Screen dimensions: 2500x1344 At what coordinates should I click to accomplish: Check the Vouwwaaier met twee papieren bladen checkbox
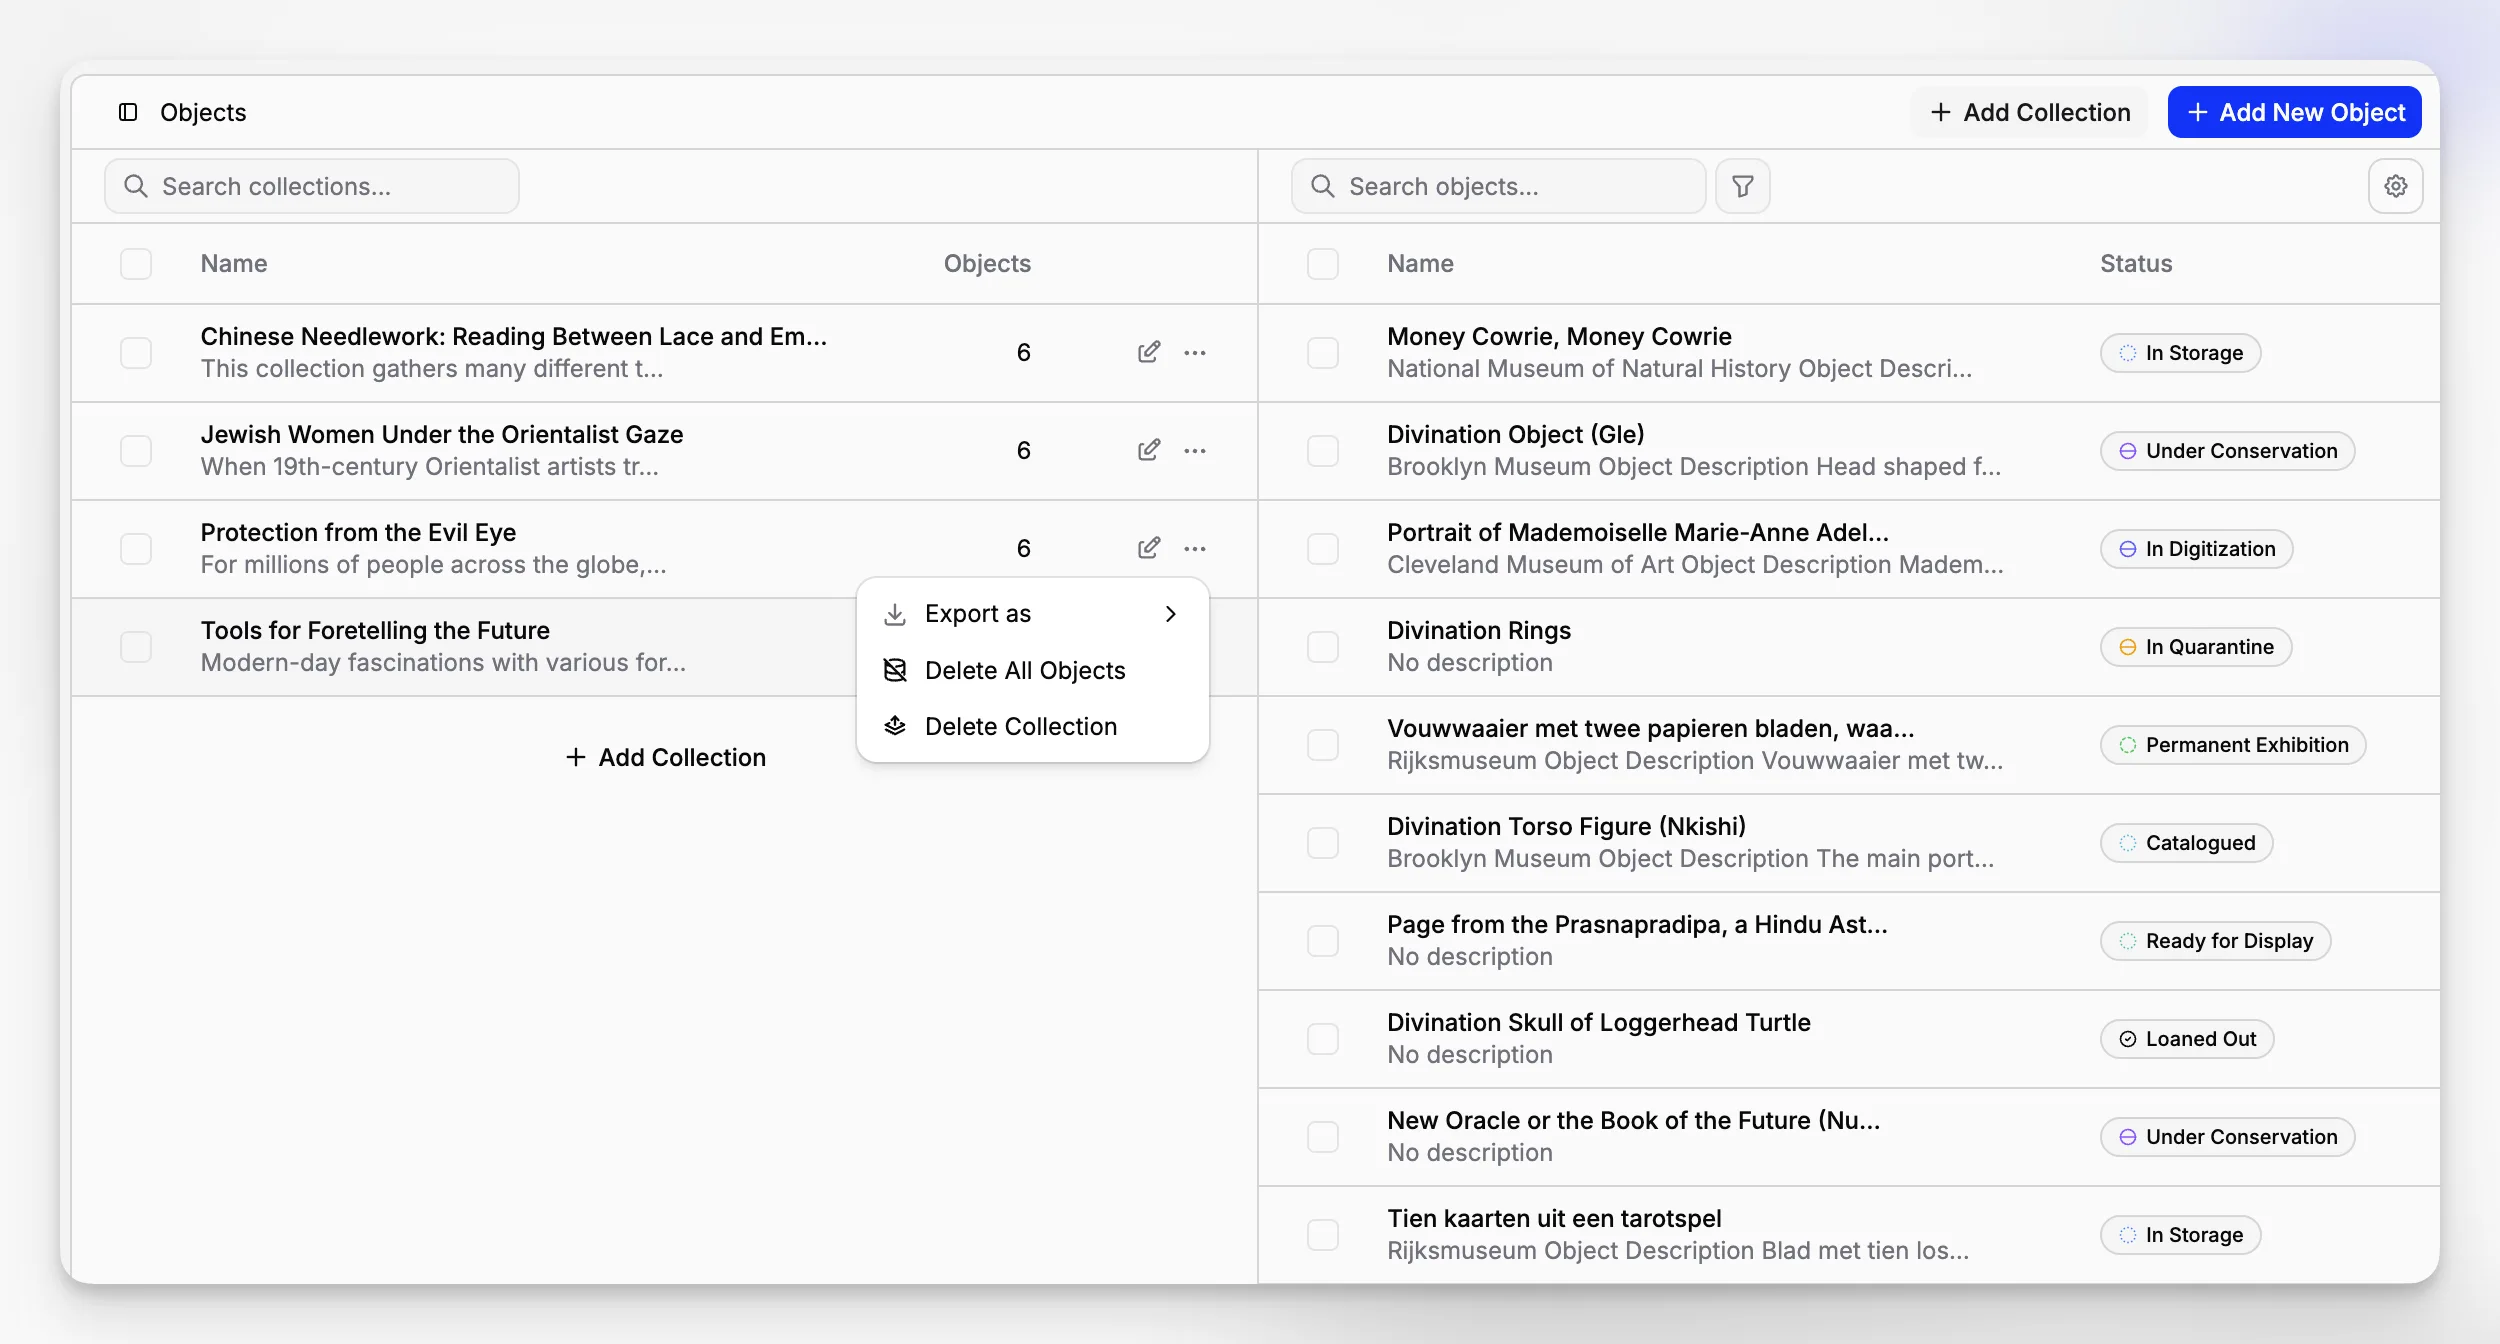coord(1323,745)
